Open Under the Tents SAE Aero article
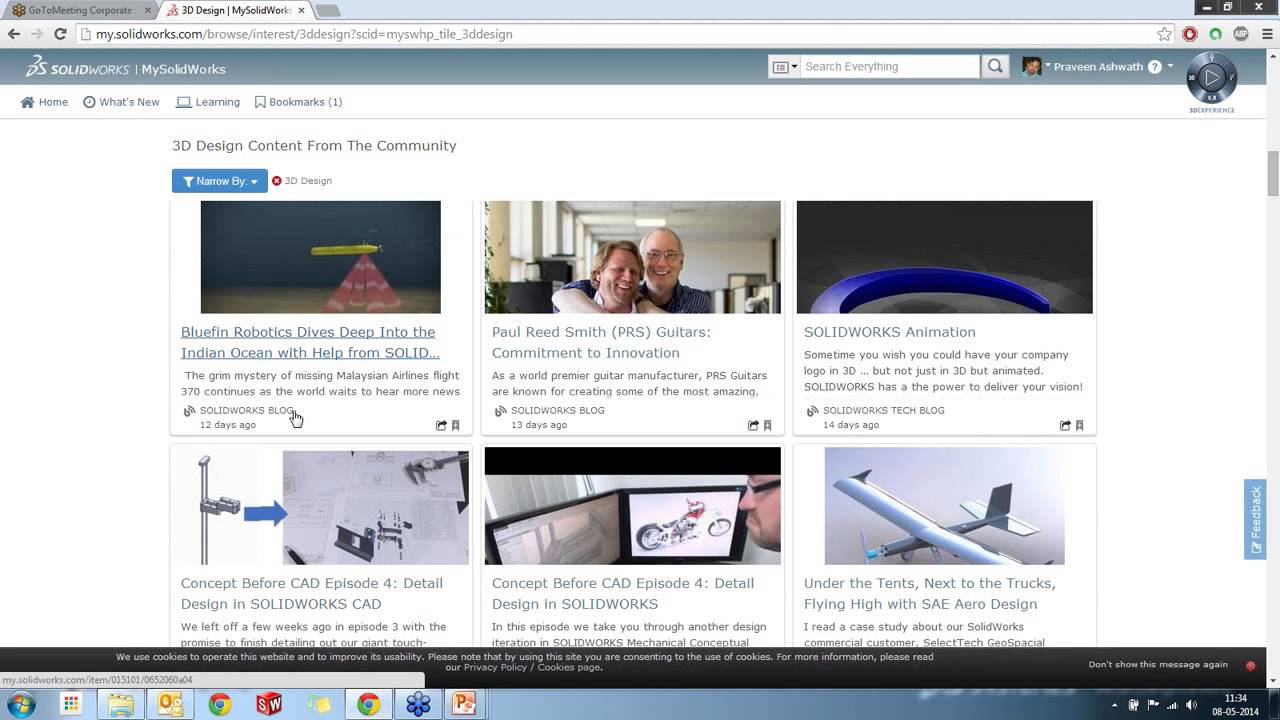 coord(929,593)
